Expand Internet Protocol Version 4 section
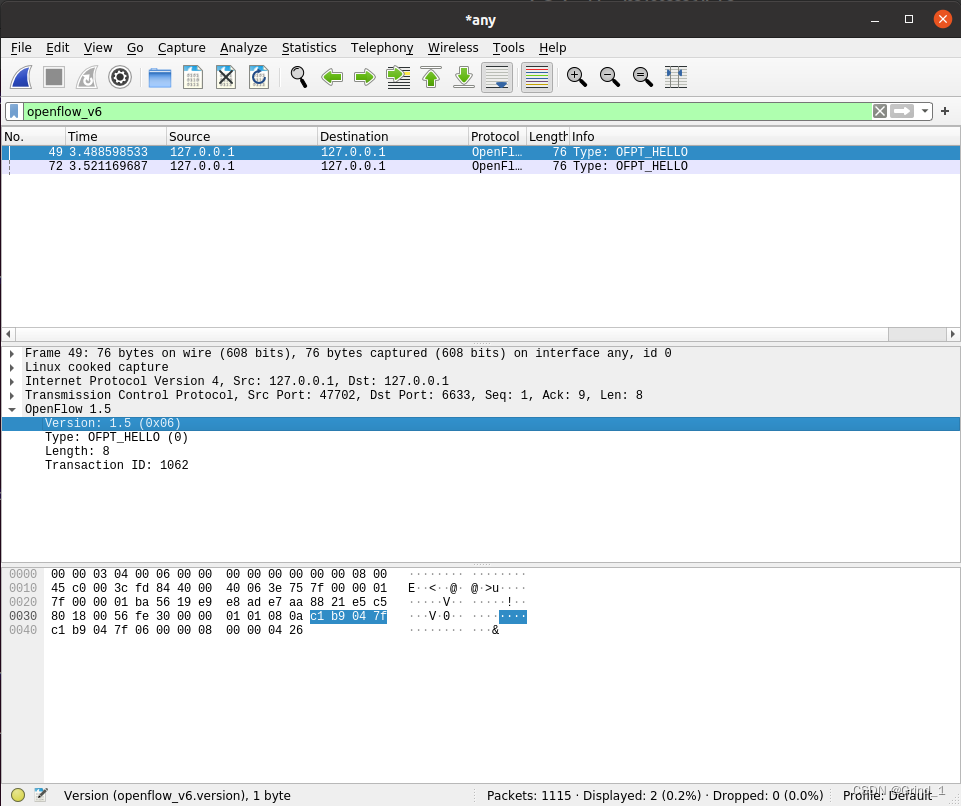The width and height of the screenshot is (961, 806). (12, 381)
